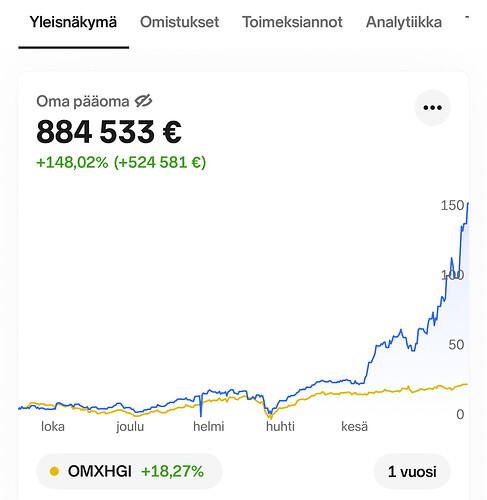Click the kesä month label
This screenshot has height=500, width=487.
[x=354, y=426]
